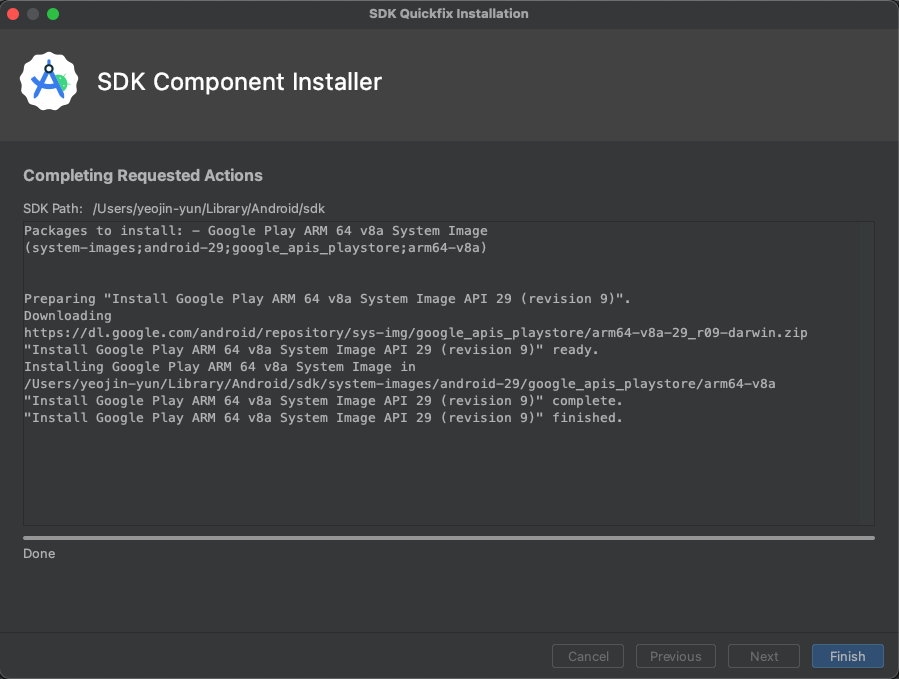899x679 pixels.
Task: Click the disabled Next button
Action: tap(764, 656)
